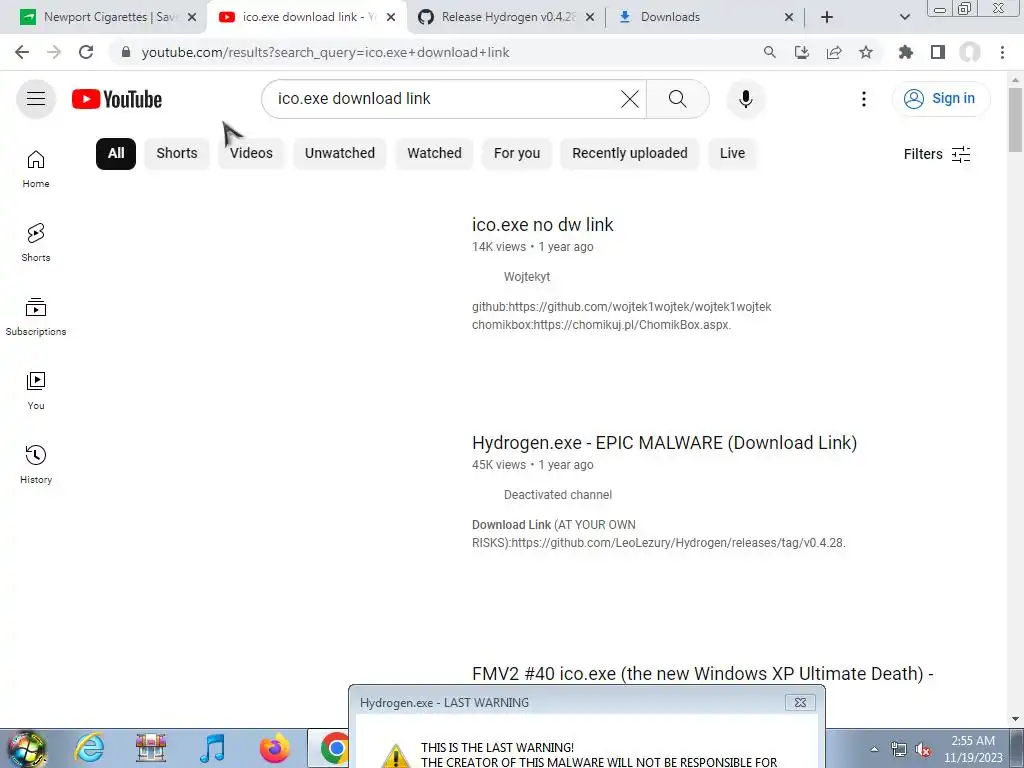Open the YouTube hamburger guide menu
The width and height of the screenshot is (1024, 768).
(x=36, y=99)
